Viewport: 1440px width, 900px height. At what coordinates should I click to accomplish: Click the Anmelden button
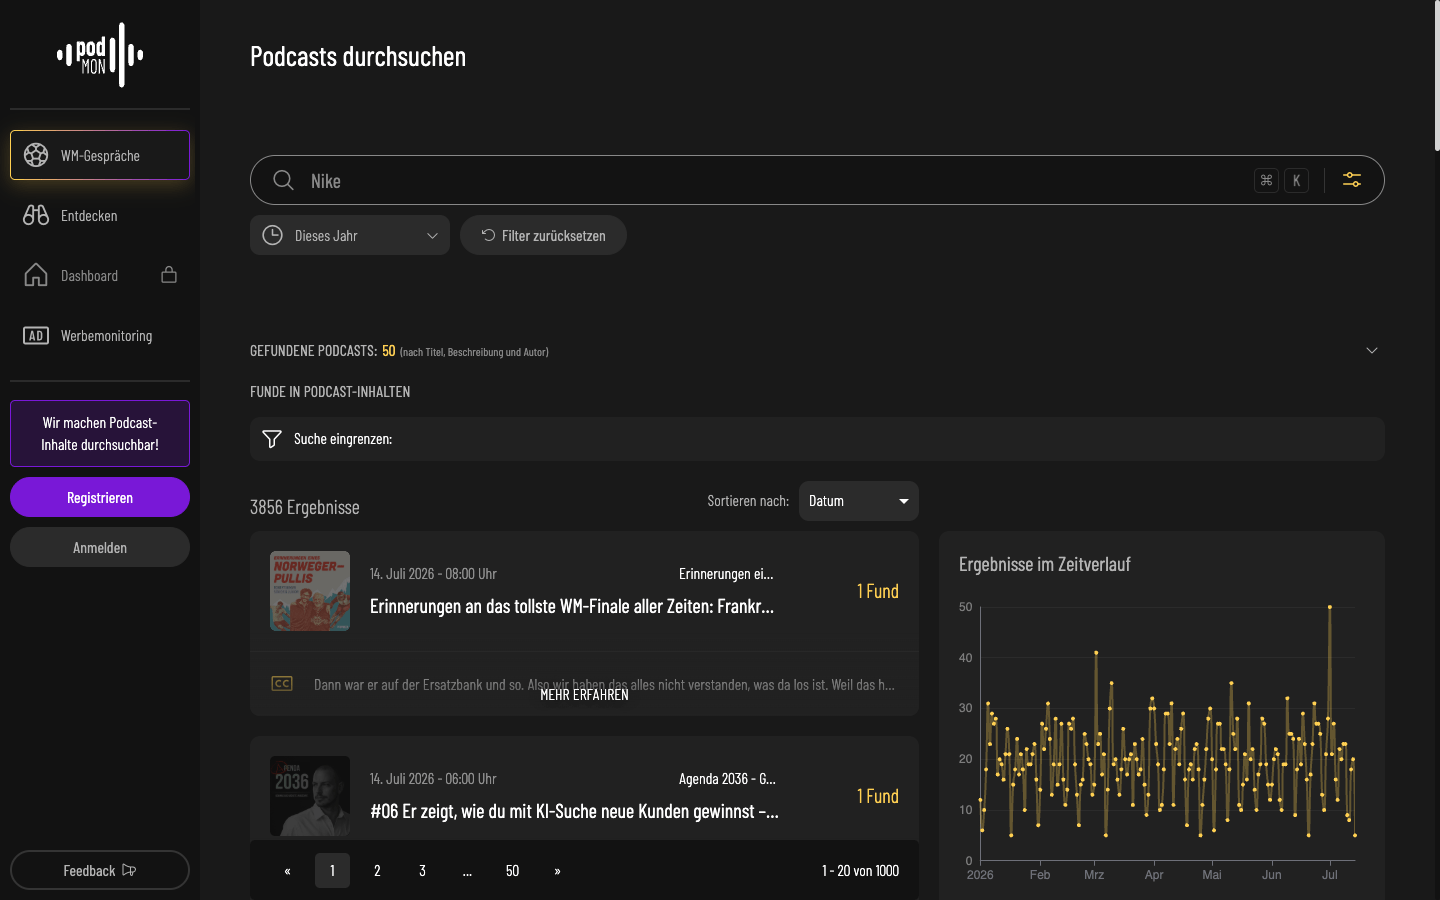[100, 547]
